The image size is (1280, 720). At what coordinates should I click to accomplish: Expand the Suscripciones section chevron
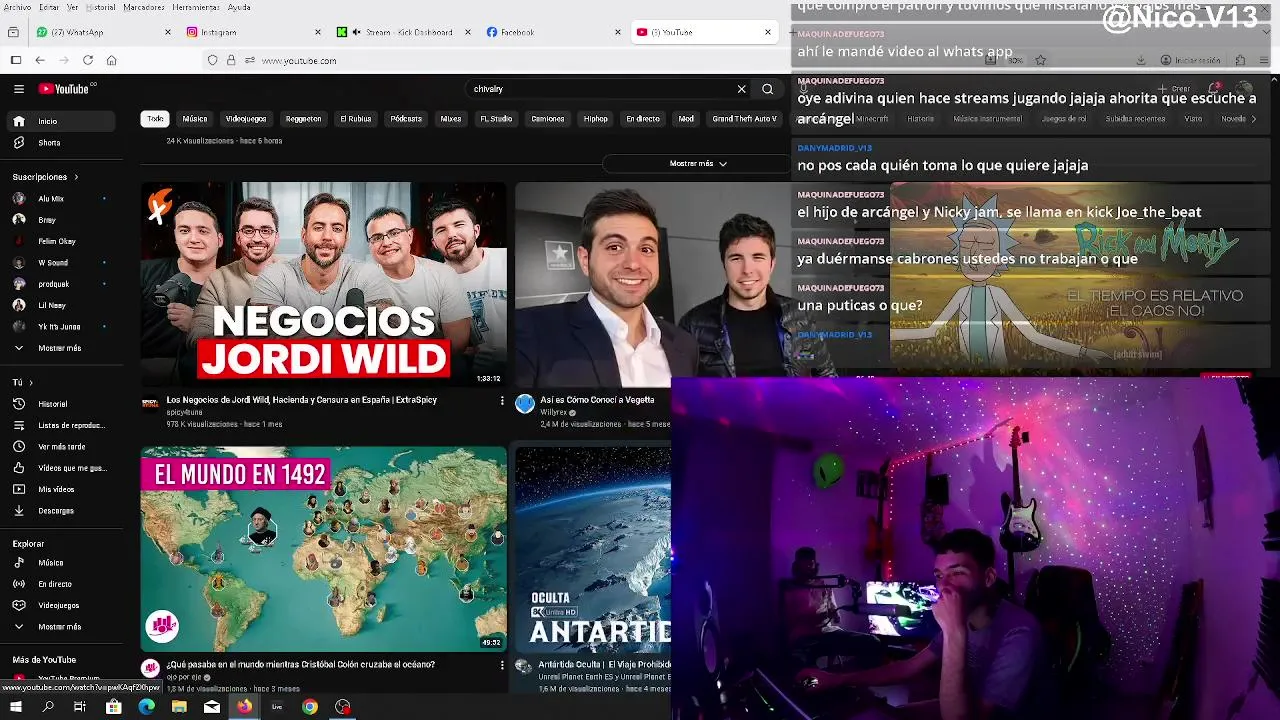point(75,177)
